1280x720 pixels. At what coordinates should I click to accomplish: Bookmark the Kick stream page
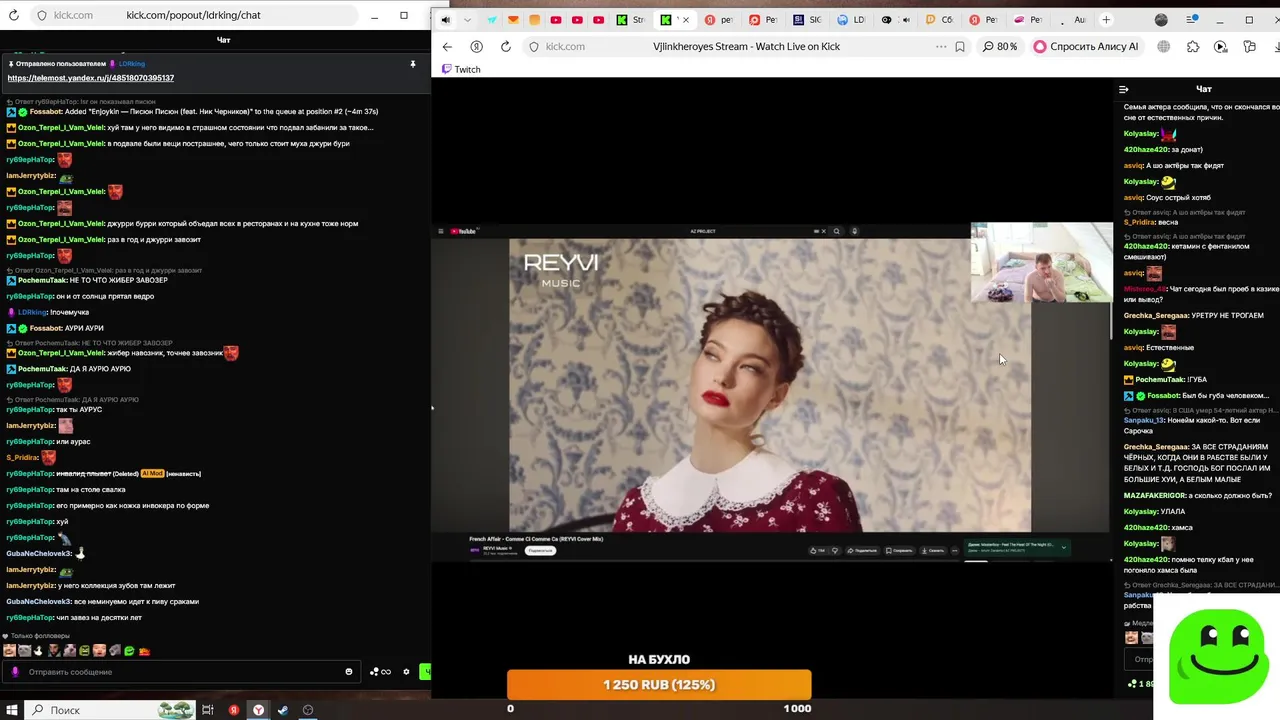tap(960, 46)
